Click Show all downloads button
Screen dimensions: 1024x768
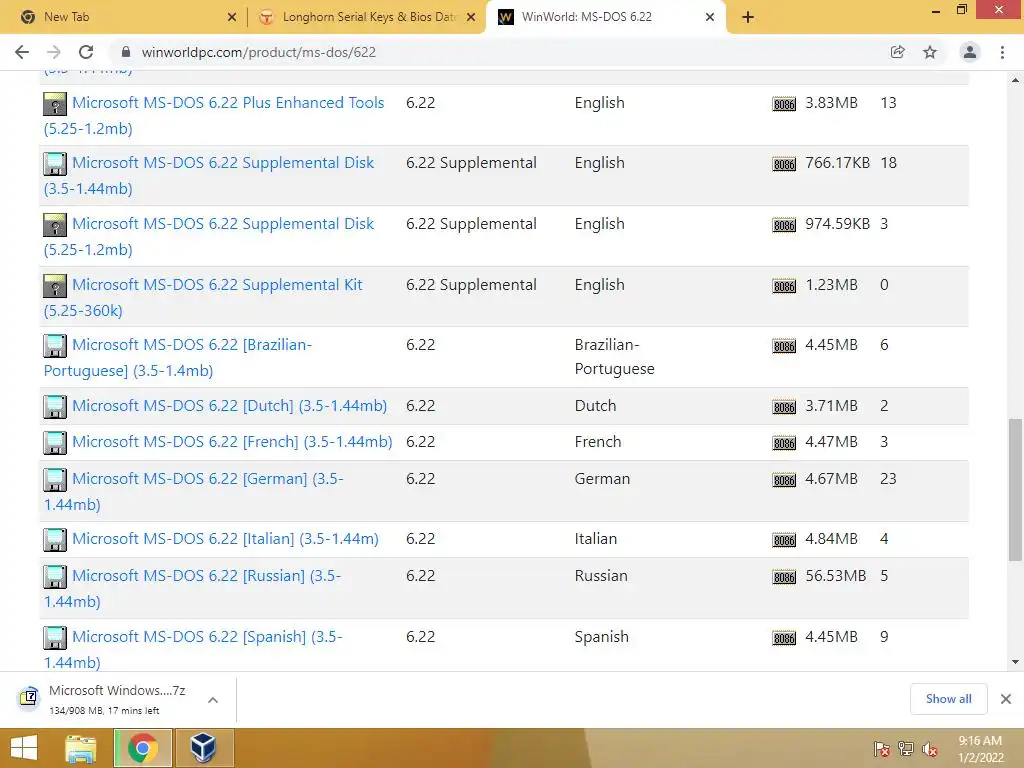[948, 699]
